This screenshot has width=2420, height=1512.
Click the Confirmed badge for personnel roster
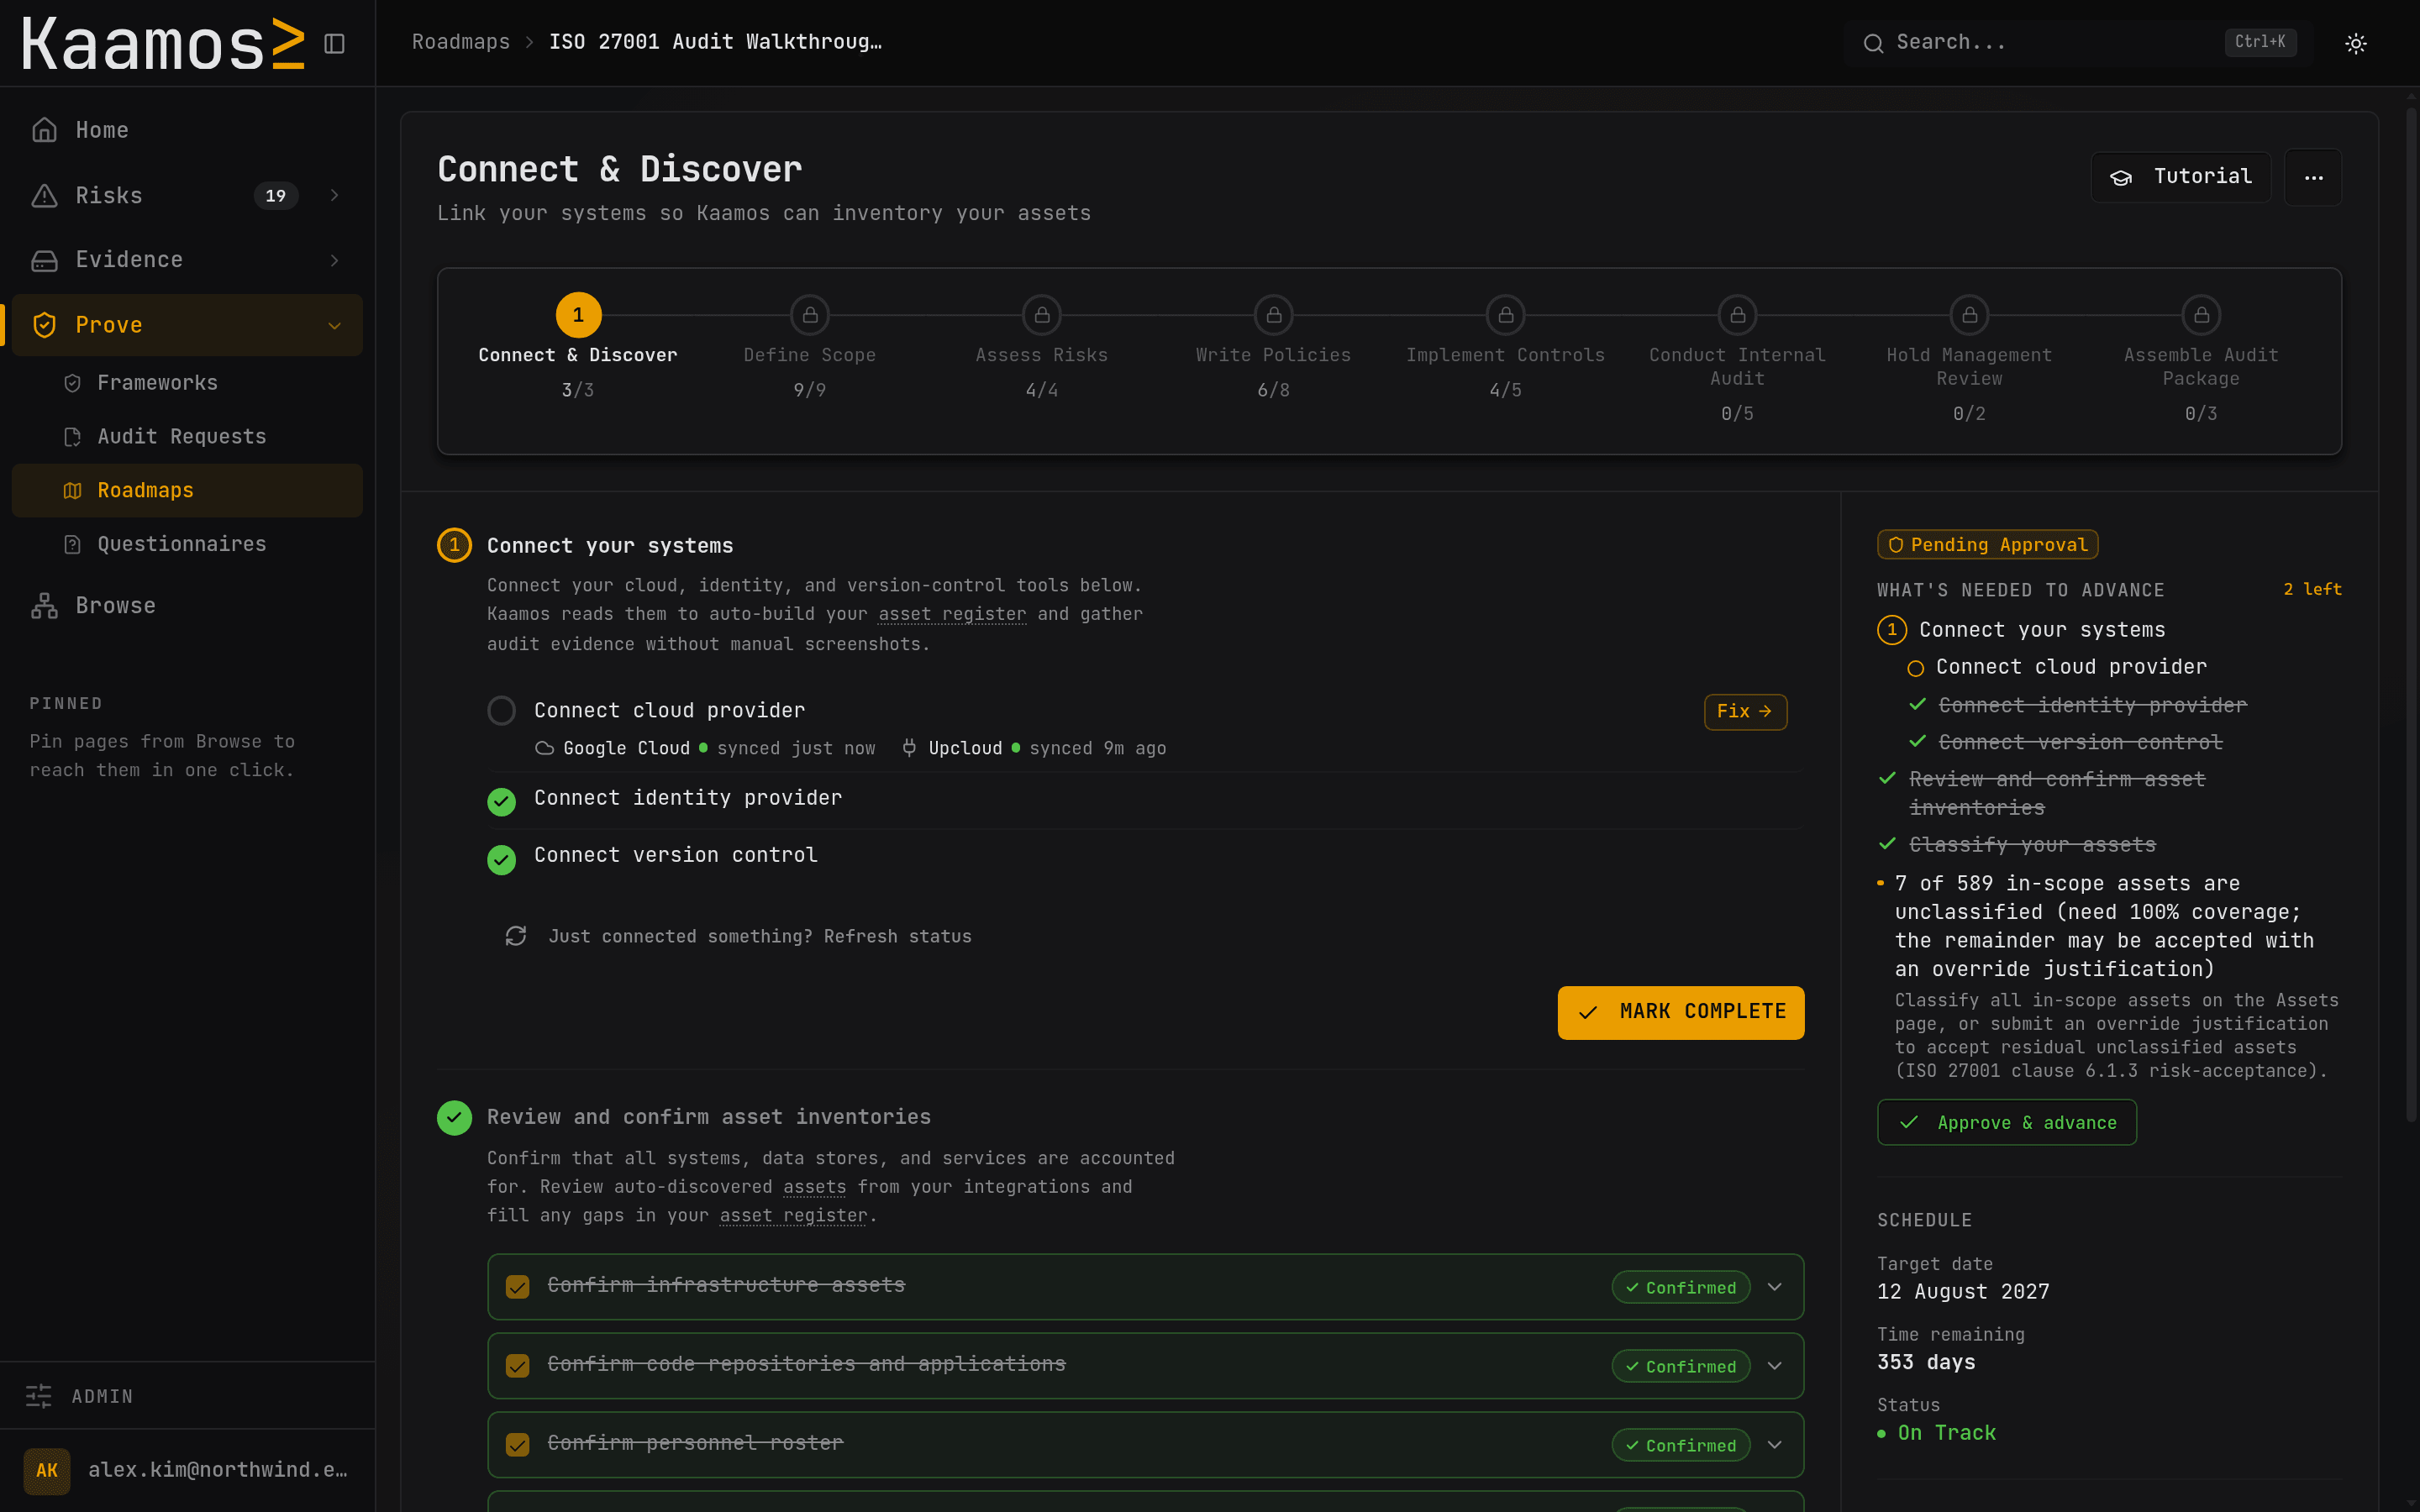[x=1680, y=1446]
